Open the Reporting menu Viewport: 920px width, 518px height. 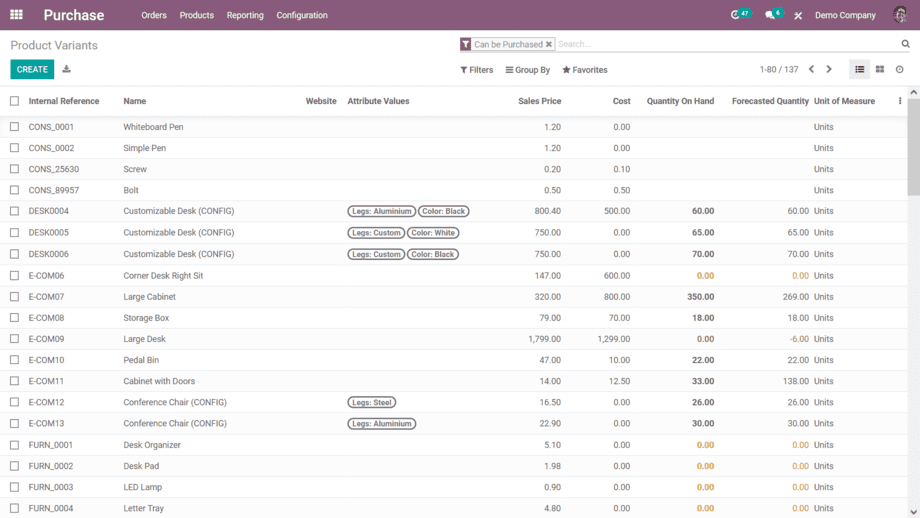[245, 15]
